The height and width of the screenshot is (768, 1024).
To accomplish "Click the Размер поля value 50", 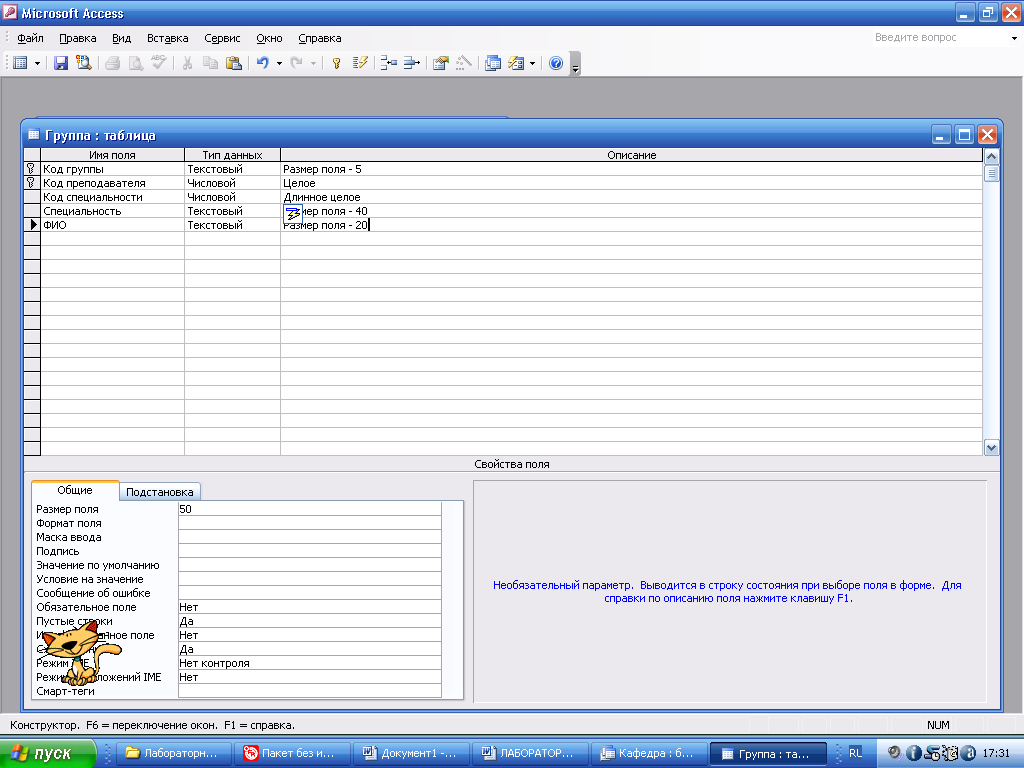I will pos(310,509).
